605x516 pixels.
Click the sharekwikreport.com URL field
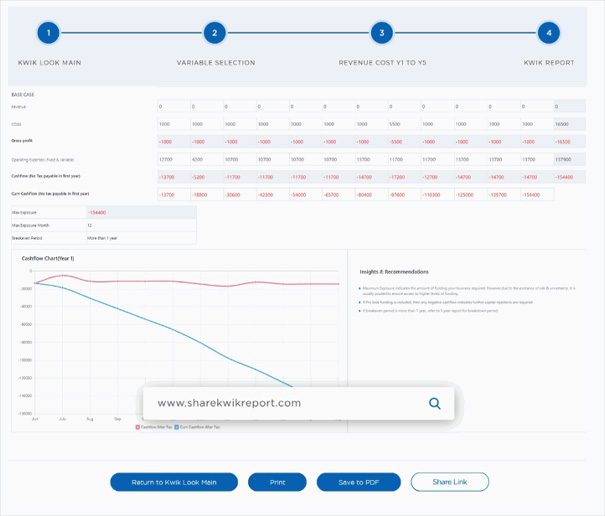pyautogui.click(x=280, y=403)
